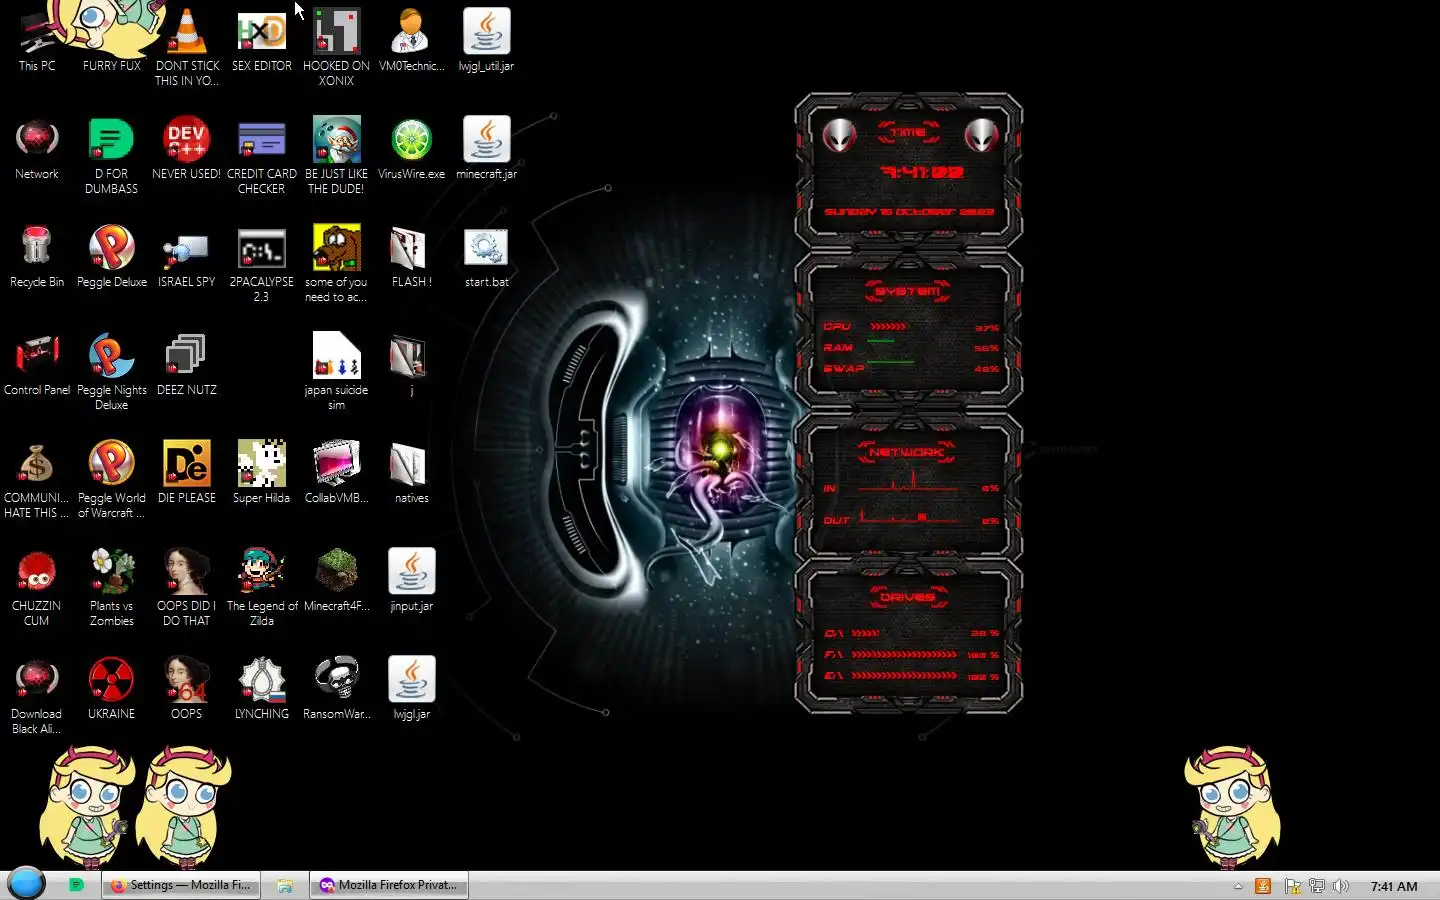This screenshot has height=900, width=1440.
Task: Select the OOPS DID I DO THAT shortcut
Action: coord(187,587)
